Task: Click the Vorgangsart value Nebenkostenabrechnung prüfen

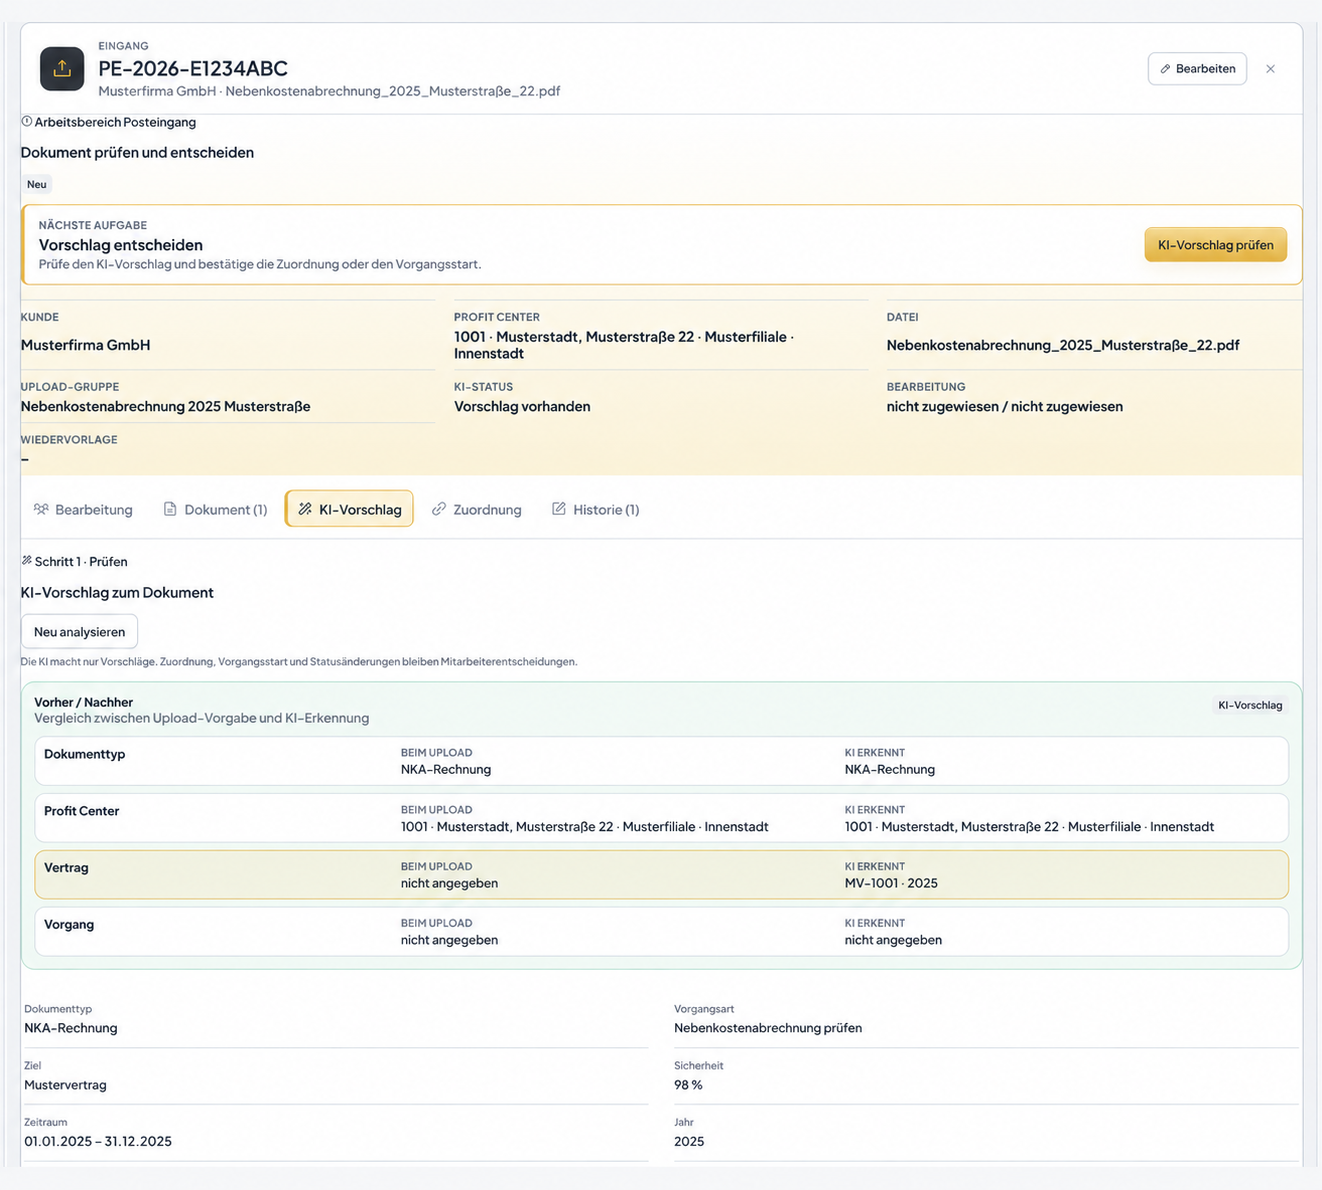Action: tap(768, 1028)
